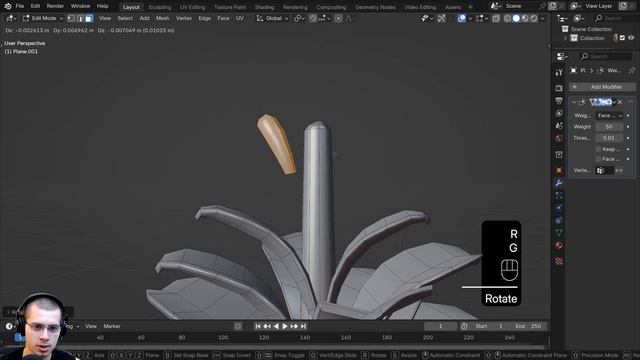Open the Output properties tab
This screenshot has width=640, height=360.
[x=559, y=100]
